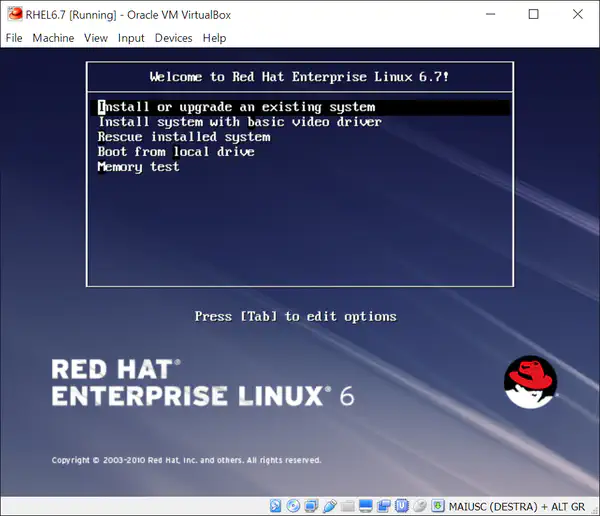The width and height of the screenshot is (600, 516).
Task: Click the network adapter status icon
Action: pyautogui.click(x=311, y=506)
